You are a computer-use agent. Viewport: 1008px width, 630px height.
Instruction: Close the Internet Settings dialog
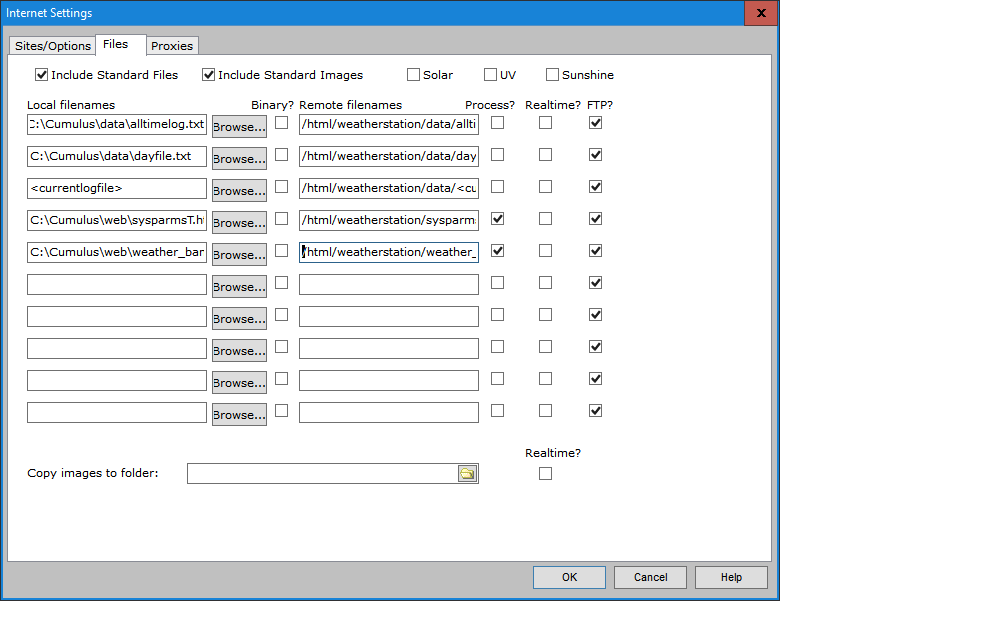[761, 13]
